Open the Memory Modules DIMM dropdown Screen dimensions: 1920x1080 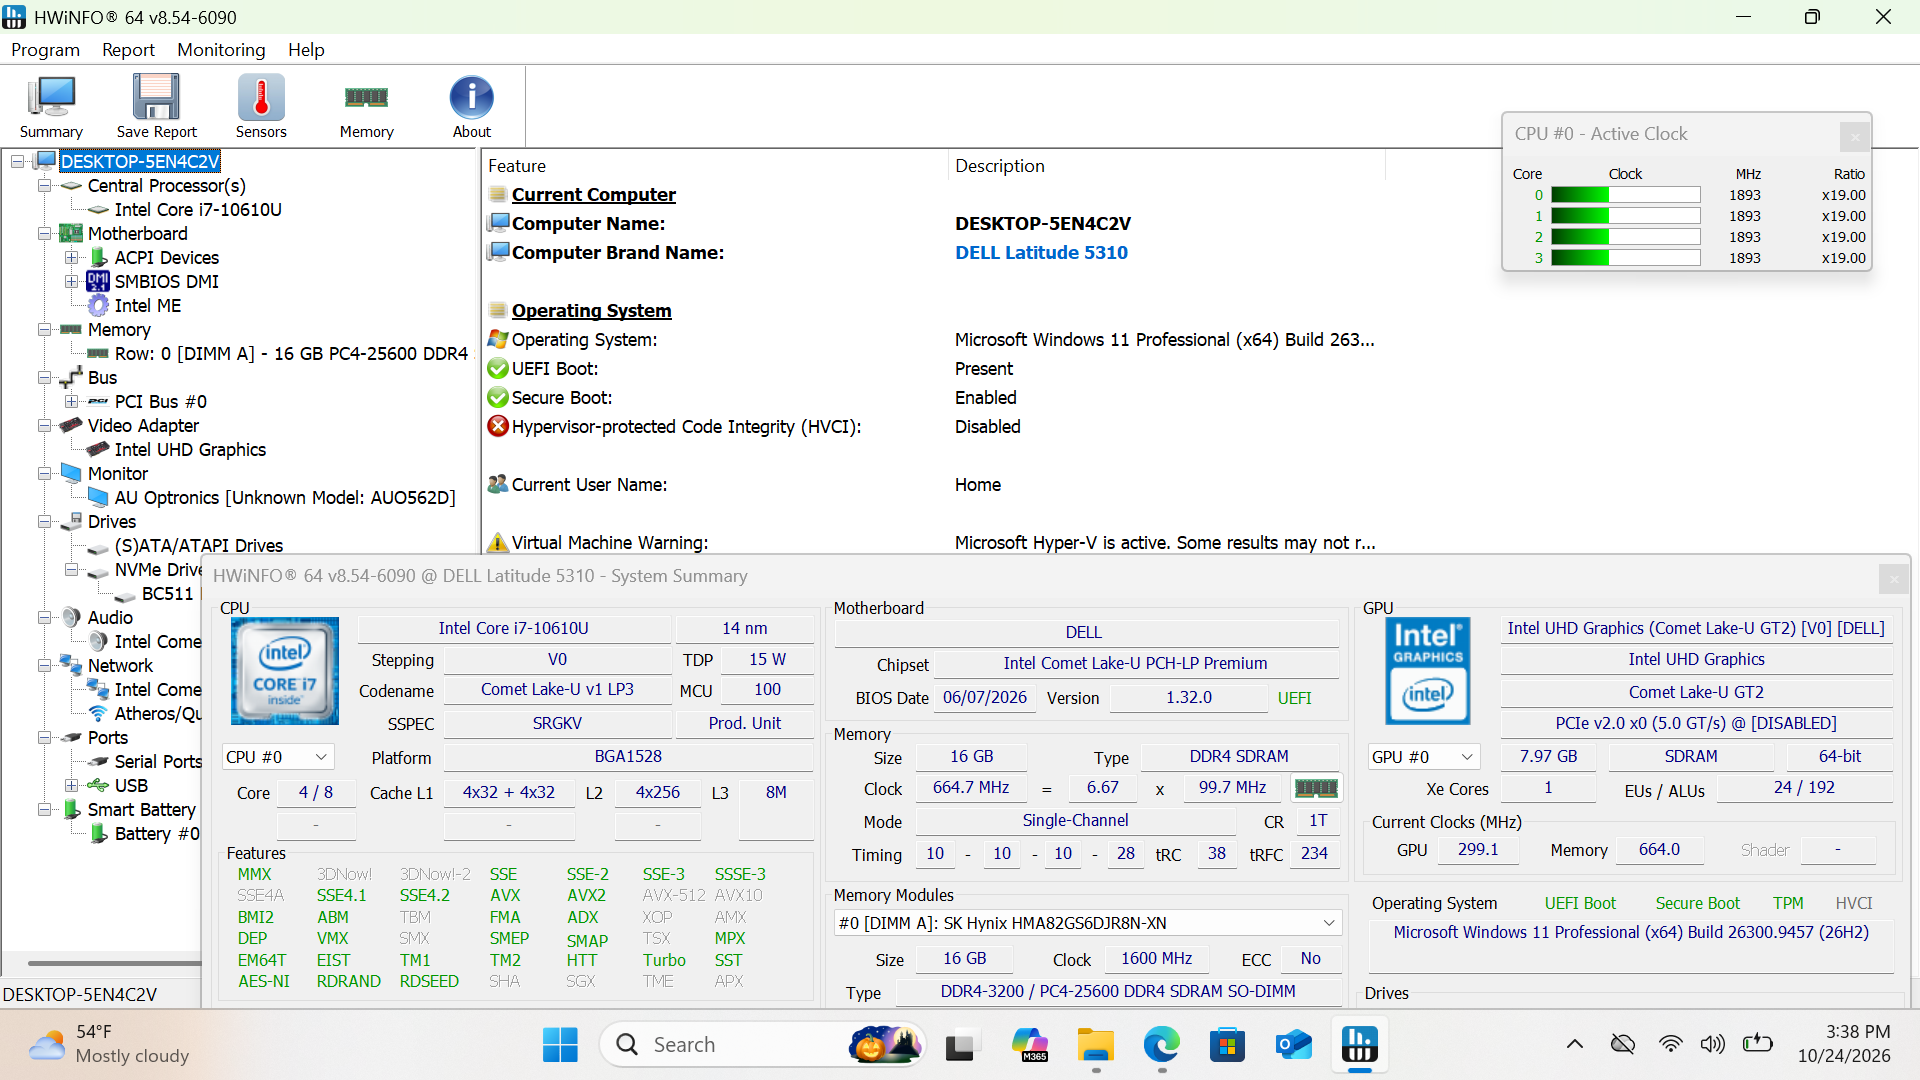tap(1087, 923)
